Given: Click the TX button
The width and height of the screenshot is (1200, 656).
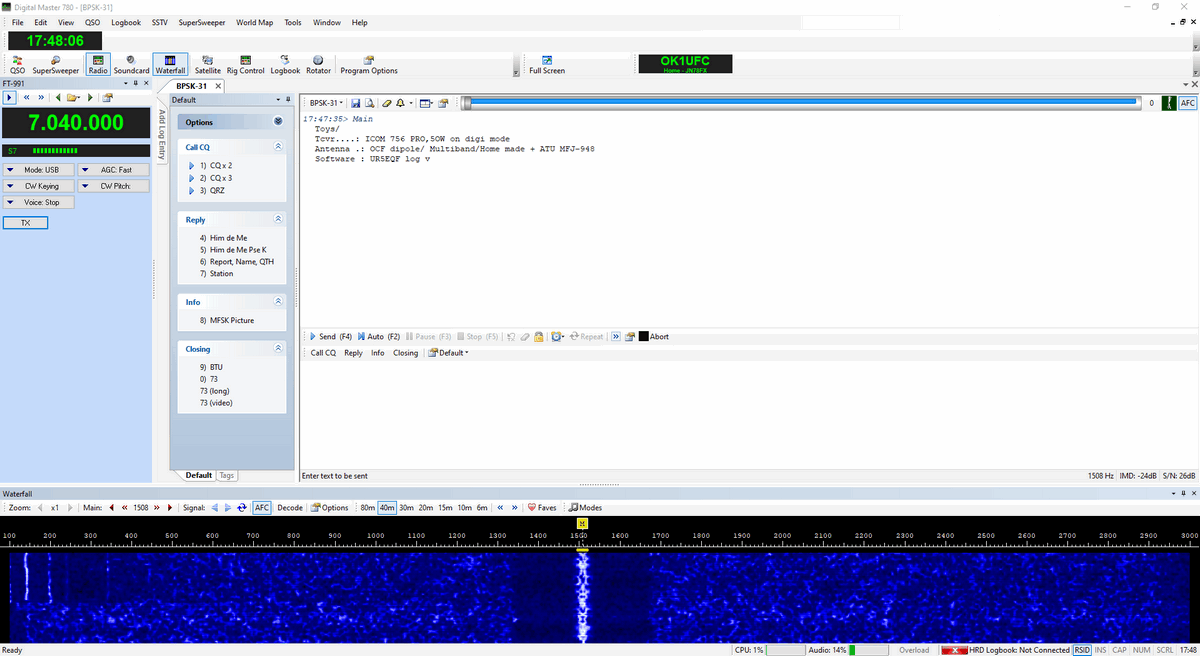Looking at the screenshot, I should (26, 223).
